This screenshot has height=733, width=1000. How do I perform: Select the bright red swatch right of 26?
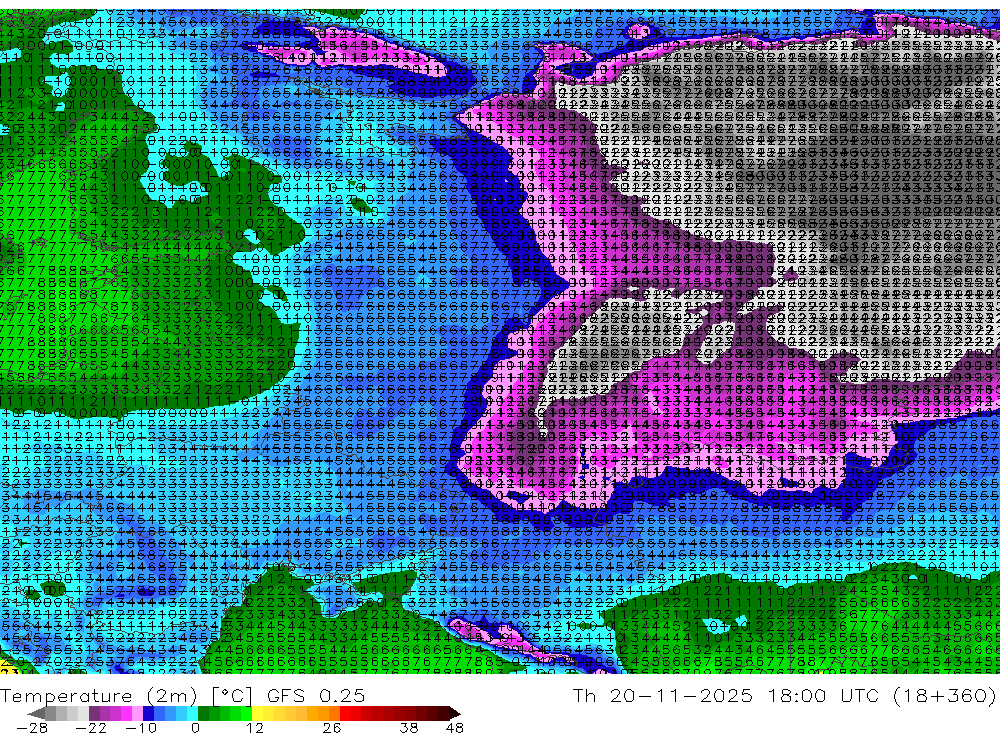coord(345,713)
